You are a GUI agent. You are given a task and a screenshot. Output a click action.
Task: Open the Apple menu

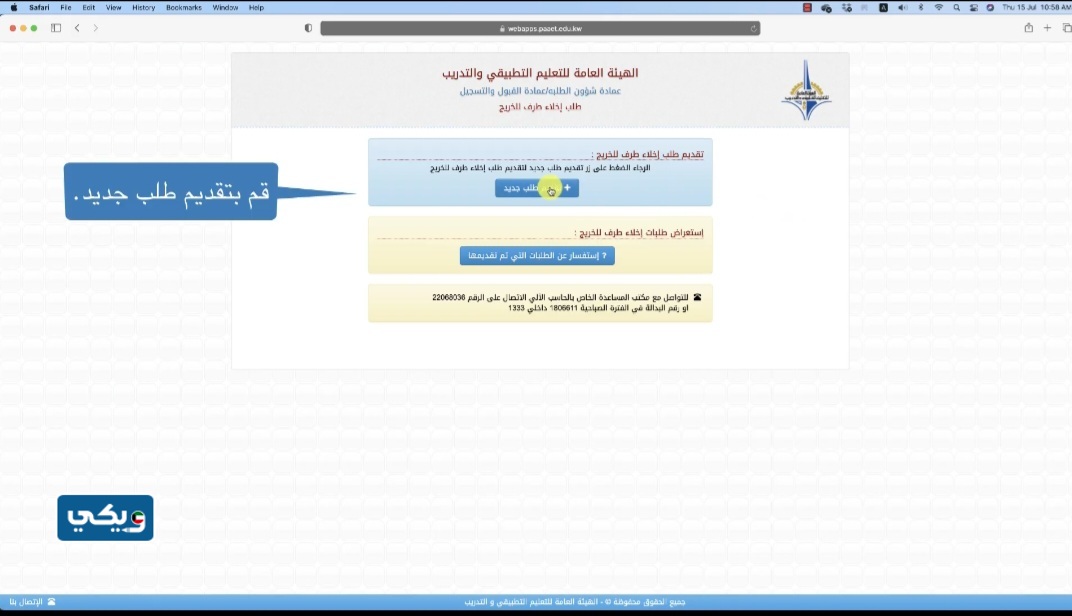[x=13, y=7]
